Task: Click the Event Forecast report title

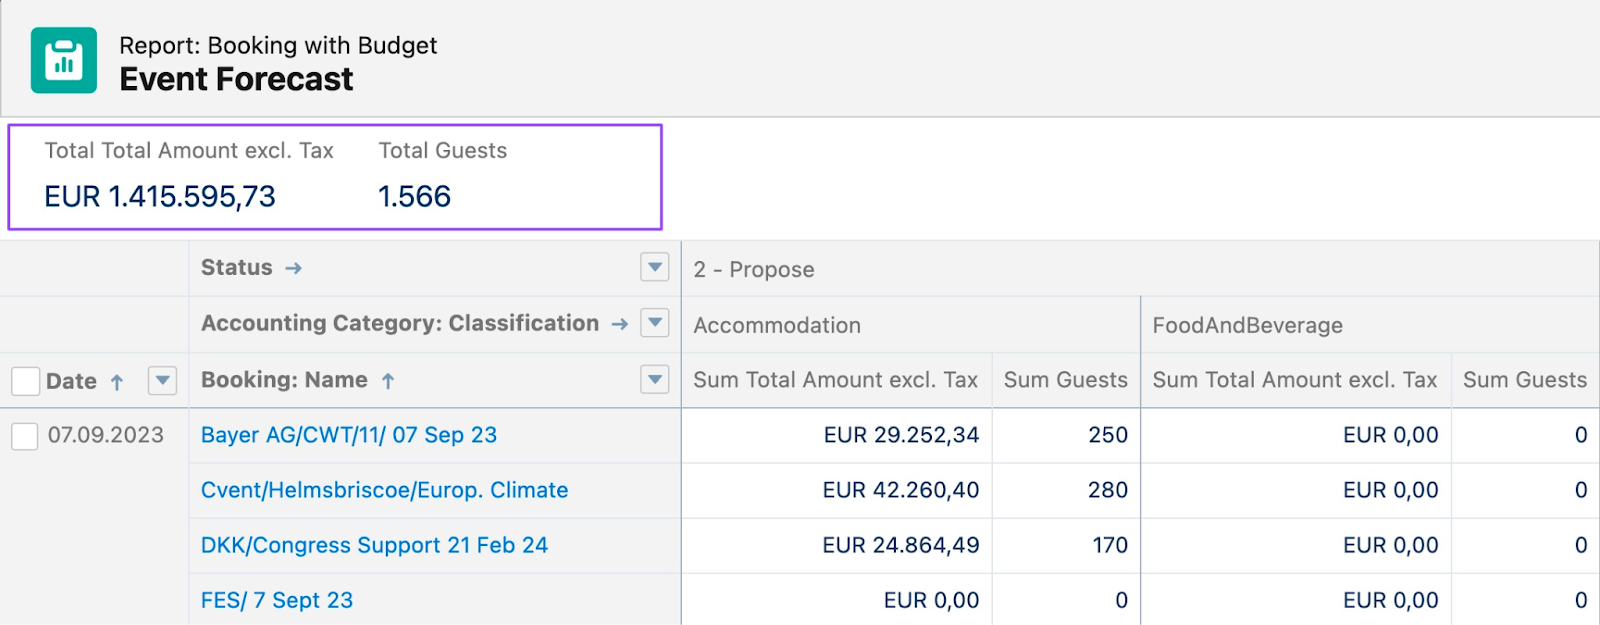Action: [236, 79]
